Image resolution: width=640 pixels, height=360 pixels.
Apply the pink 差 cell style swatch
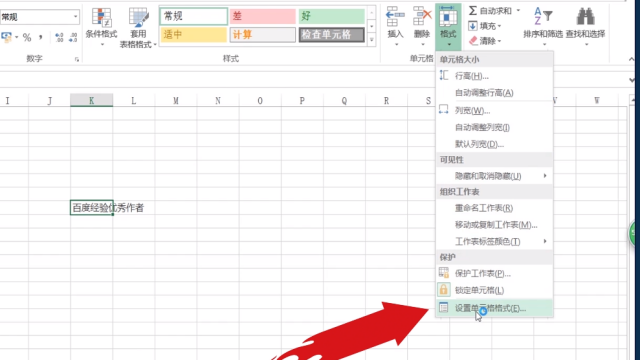(262, 16)
